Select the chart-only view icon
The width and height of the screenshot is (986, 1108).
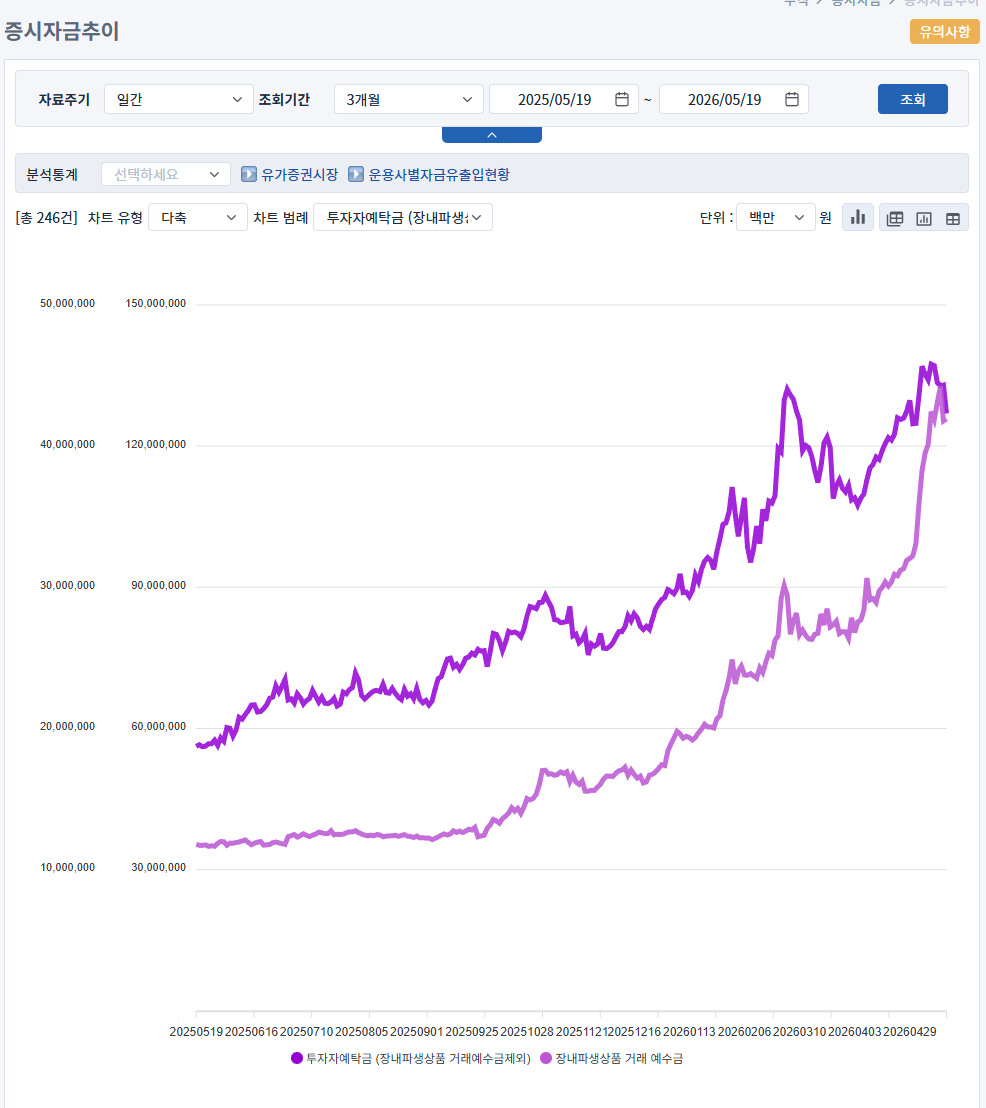[924, 218]
